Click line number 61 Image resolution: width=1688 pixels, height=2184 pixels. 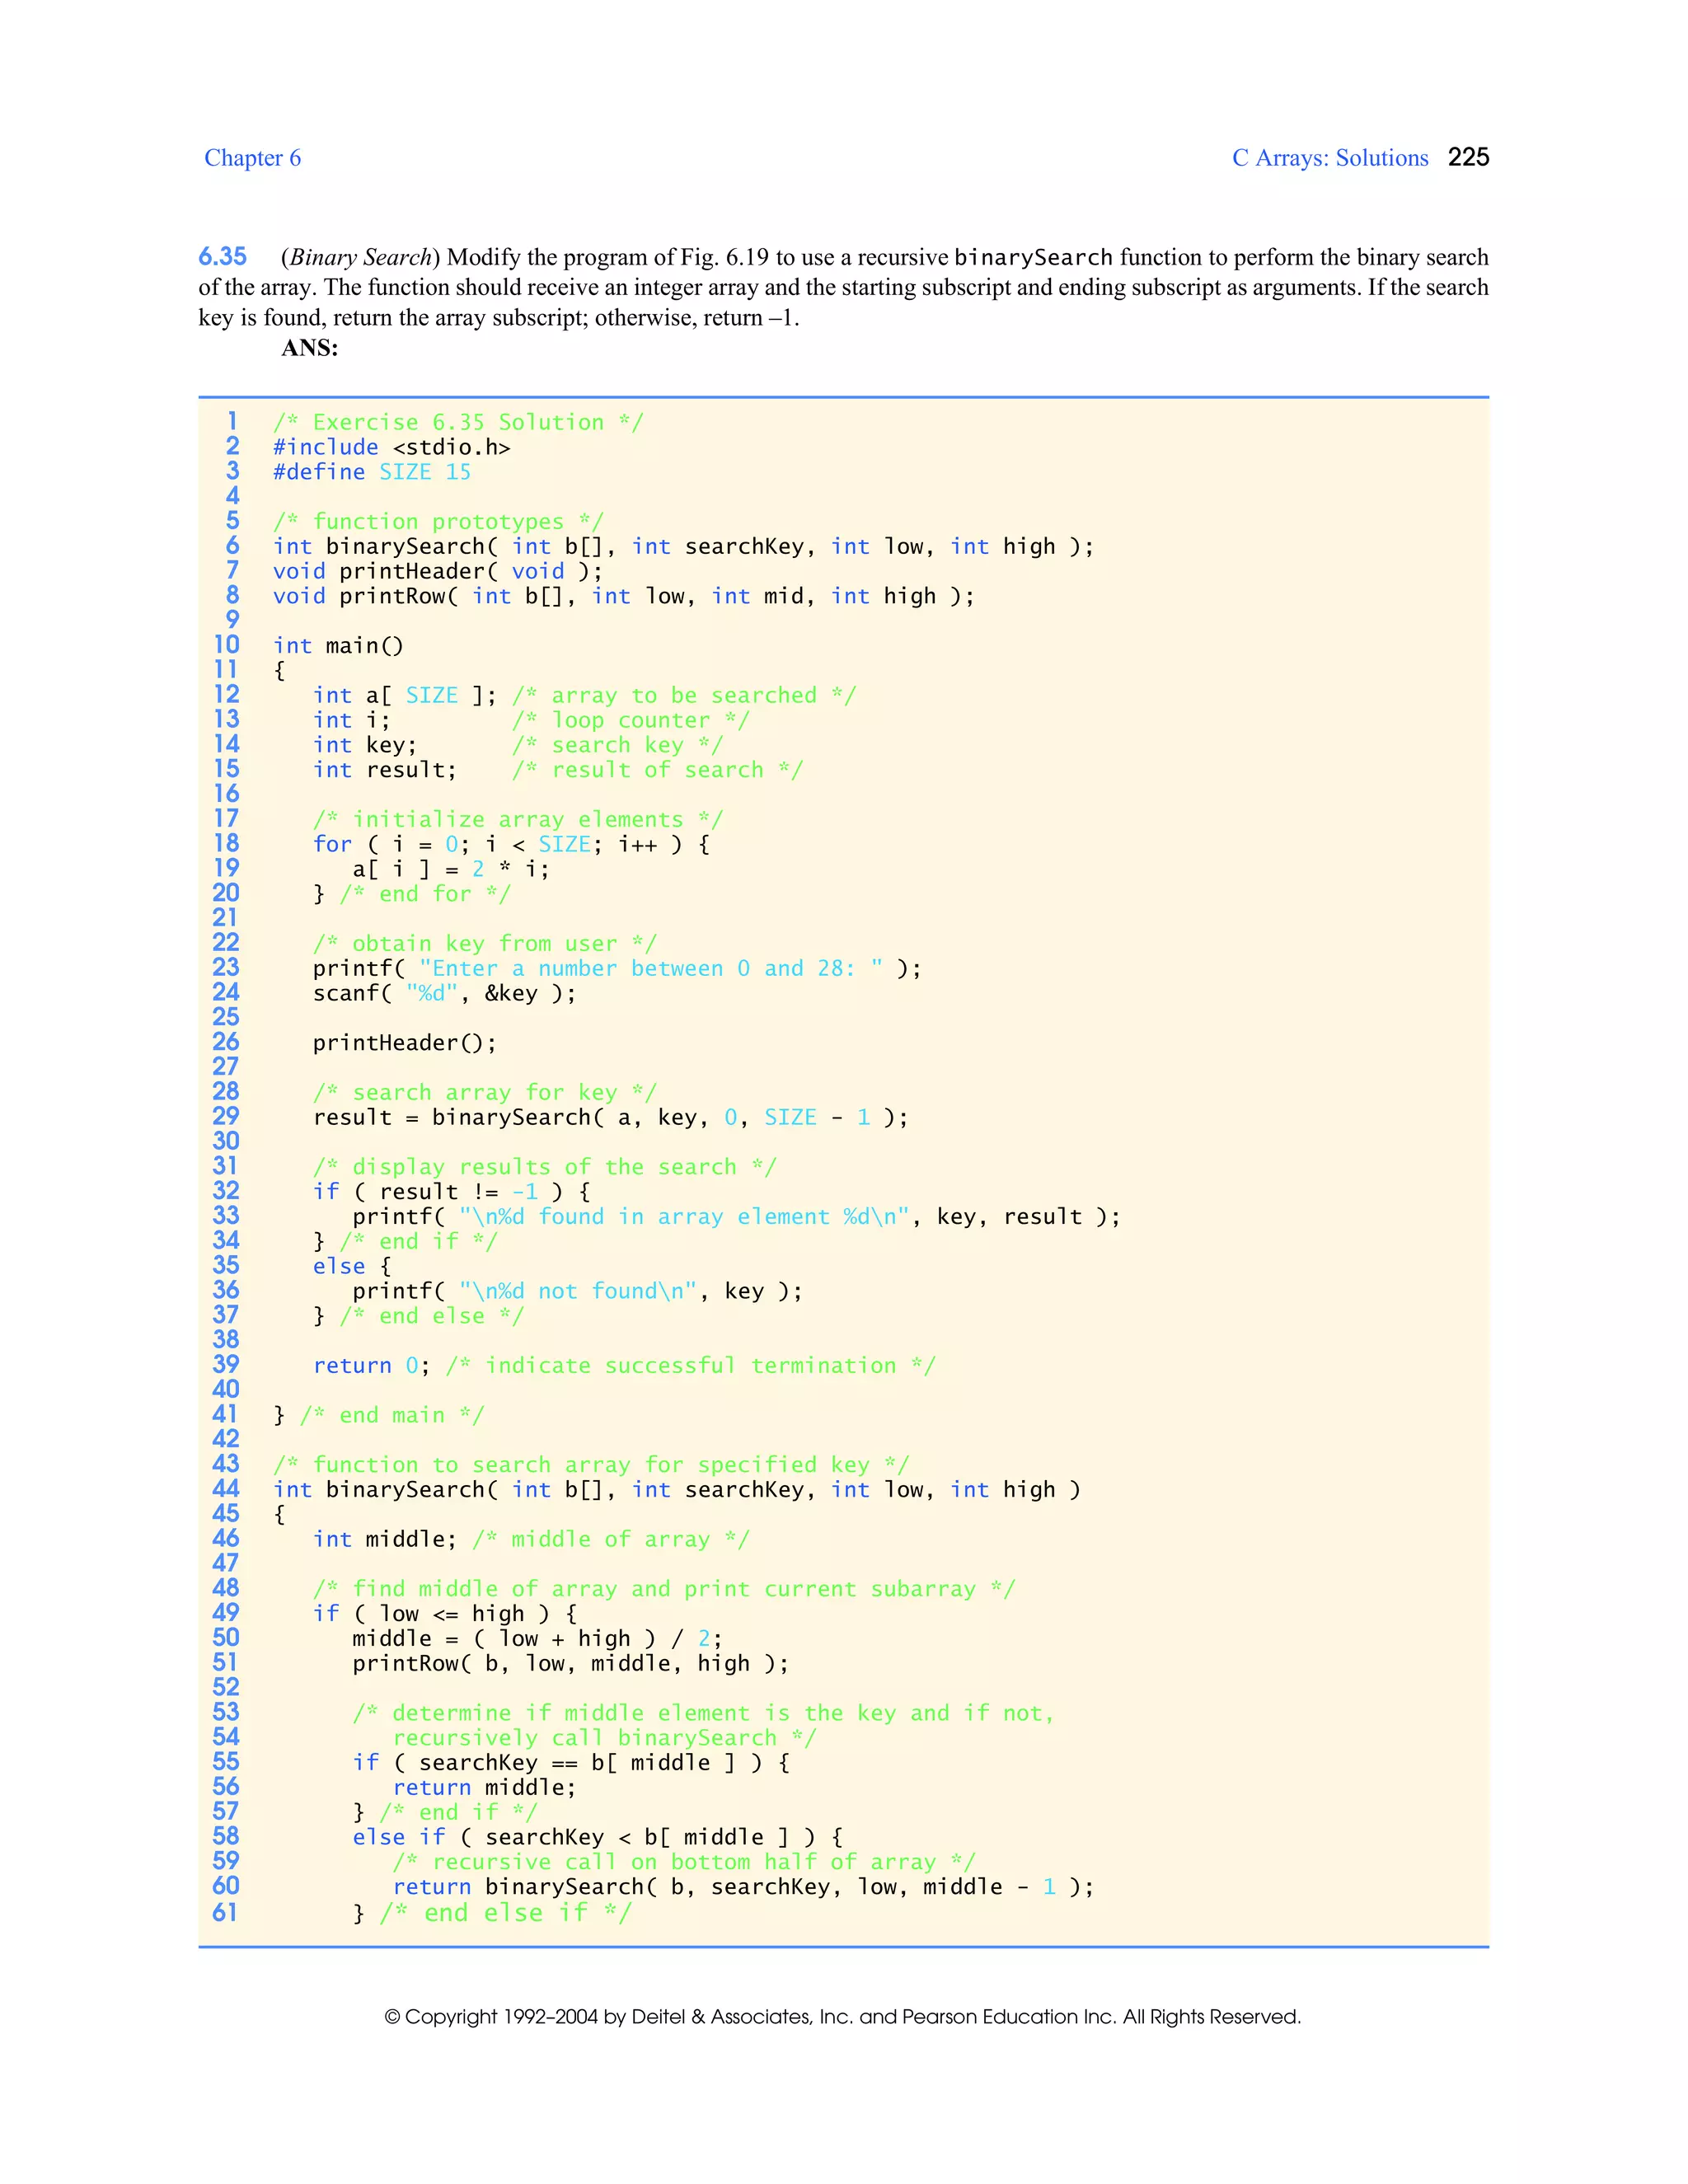pyautogui.click(x=225, y=1913)
